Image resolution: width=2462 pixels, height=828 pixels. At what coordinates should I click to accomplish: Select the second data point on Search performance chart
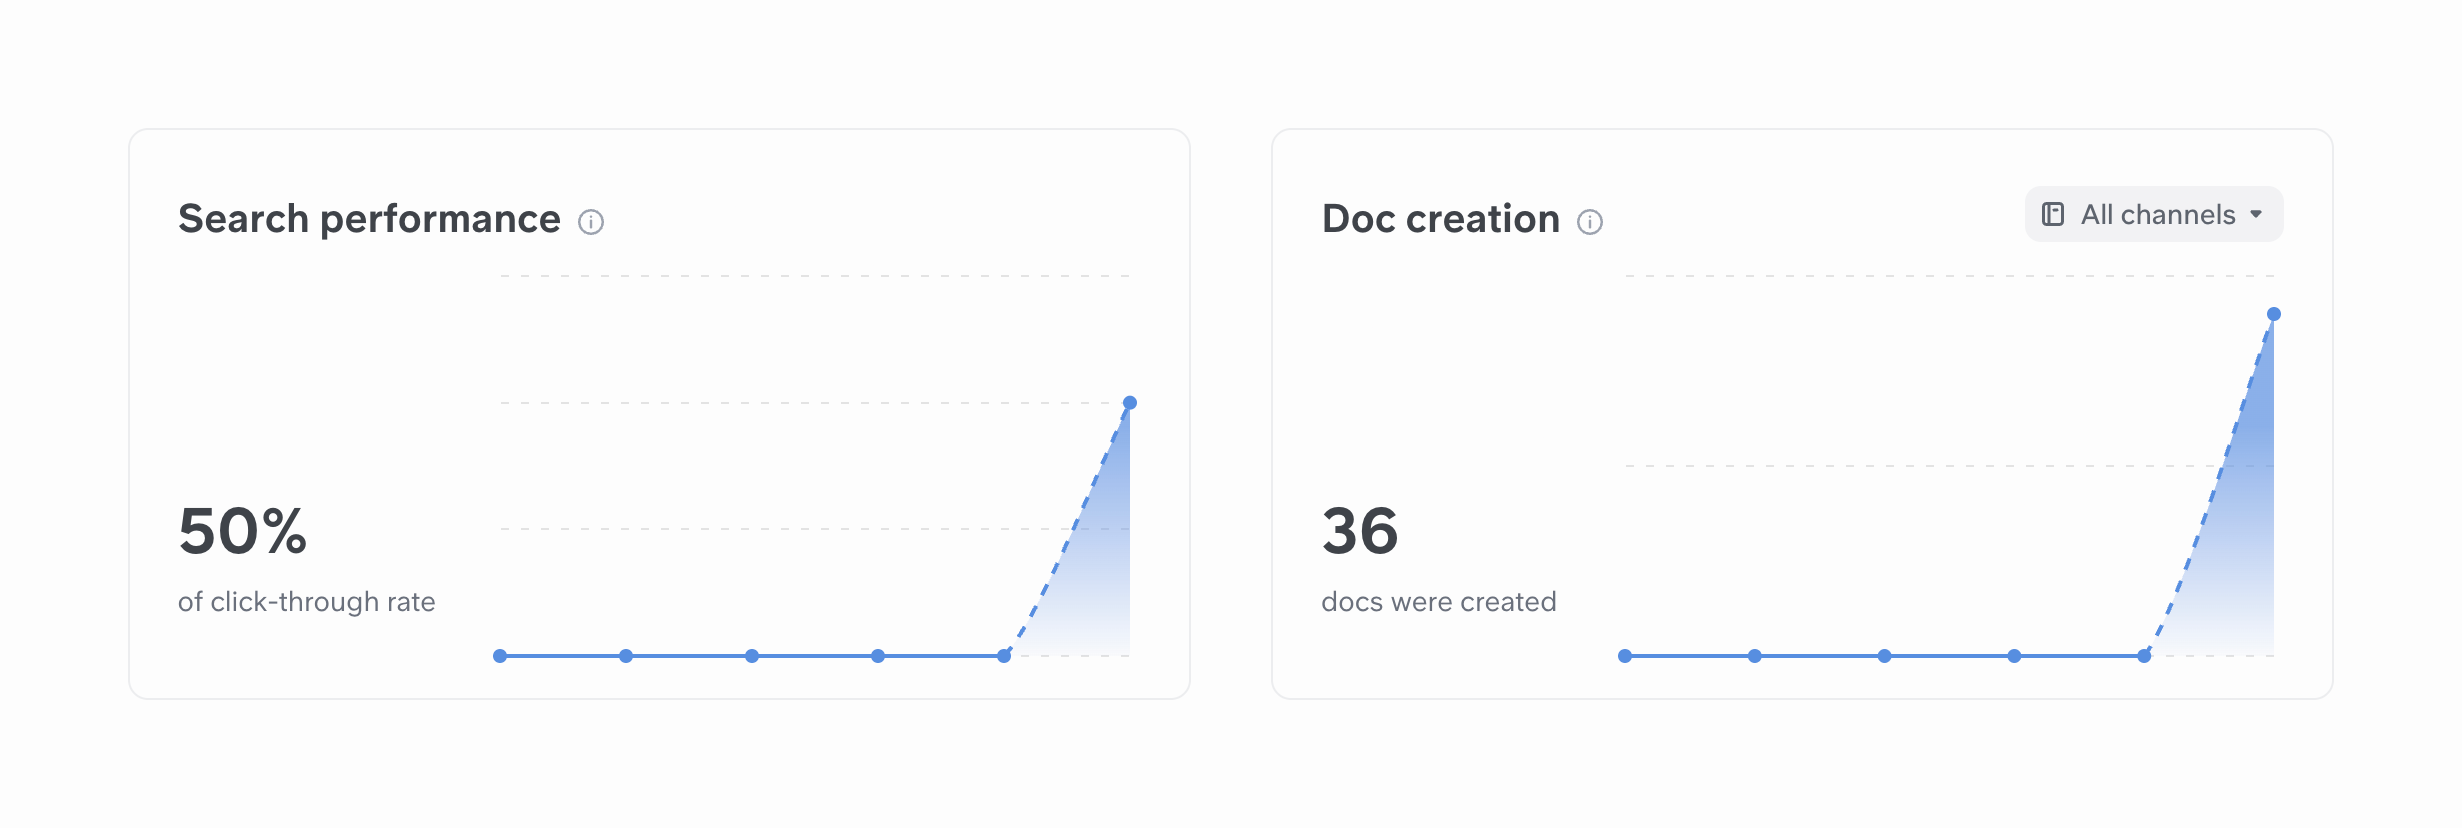point(626,656)
